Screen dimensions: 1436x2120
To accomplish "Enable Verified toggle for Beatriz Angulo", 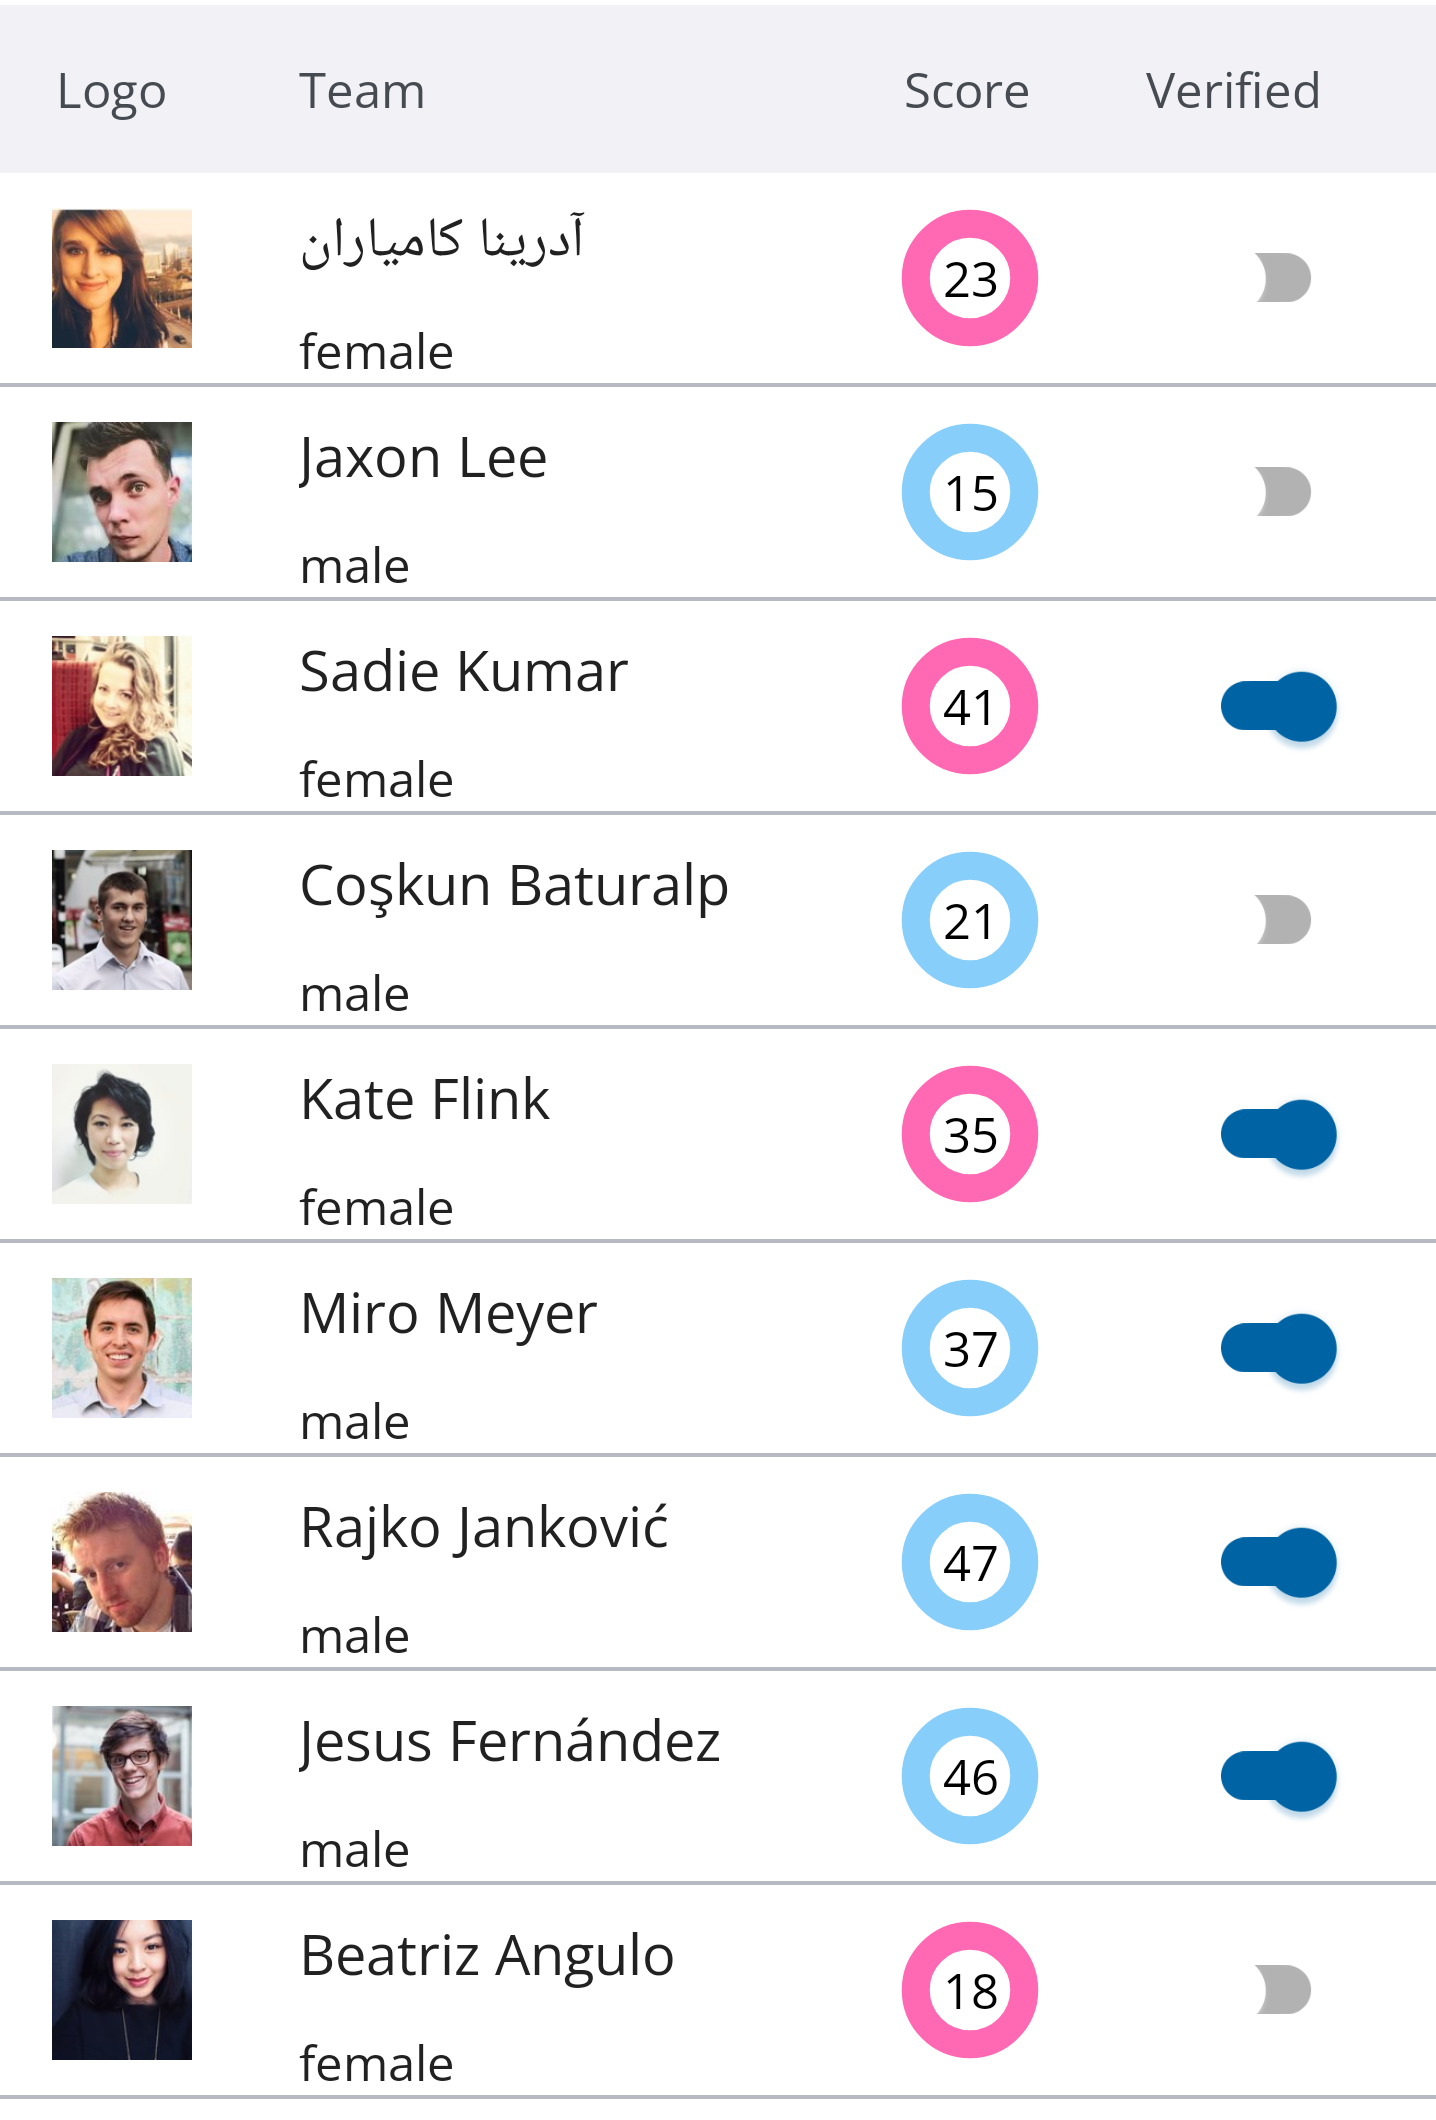I will (x=1283, y=1990).
